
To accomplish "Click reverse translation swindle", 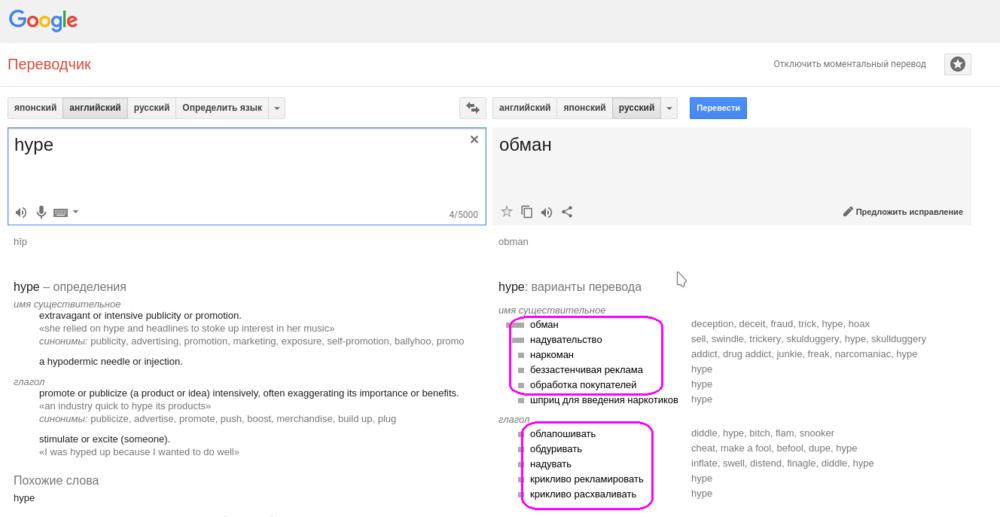I will (727, 339).
